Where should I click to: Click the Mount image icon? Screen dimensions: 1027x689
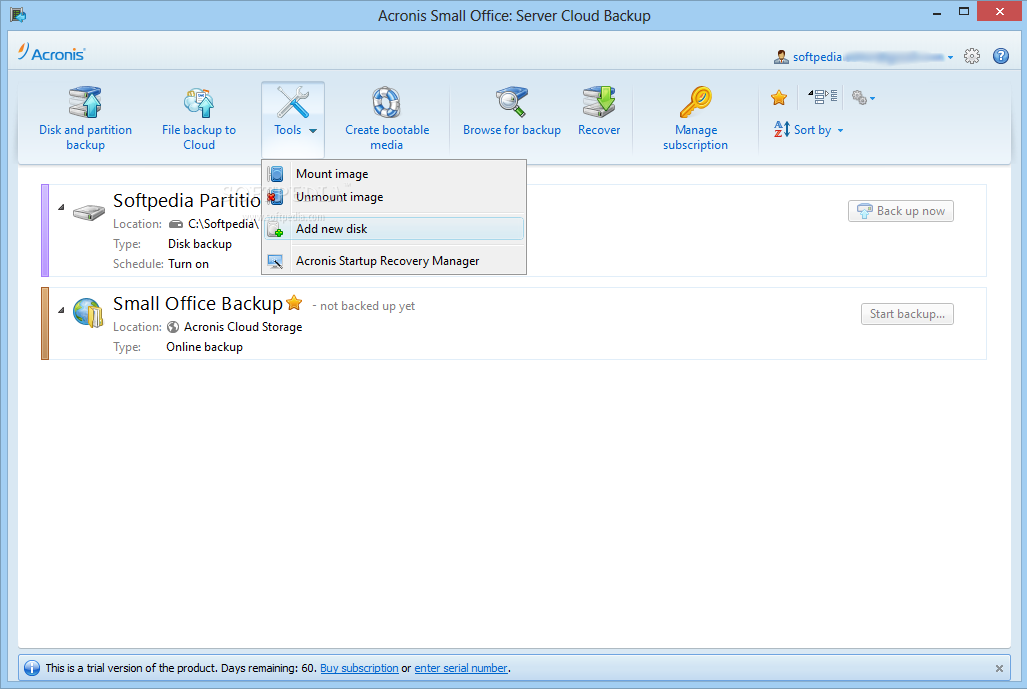click(x=276, y=174)
